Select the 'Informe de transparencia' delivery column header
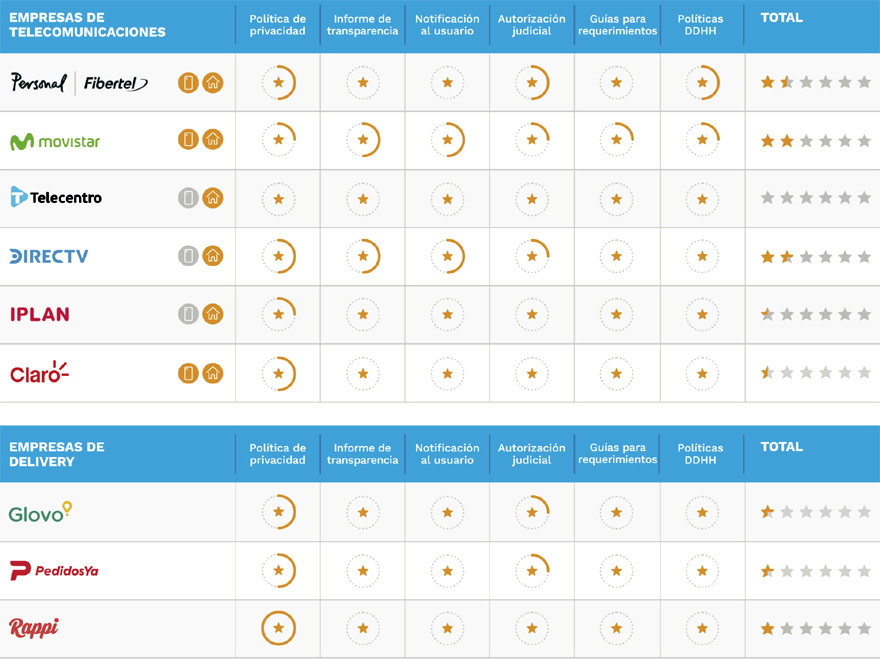Viewport: 880px width, 660px height. [363, 455]
